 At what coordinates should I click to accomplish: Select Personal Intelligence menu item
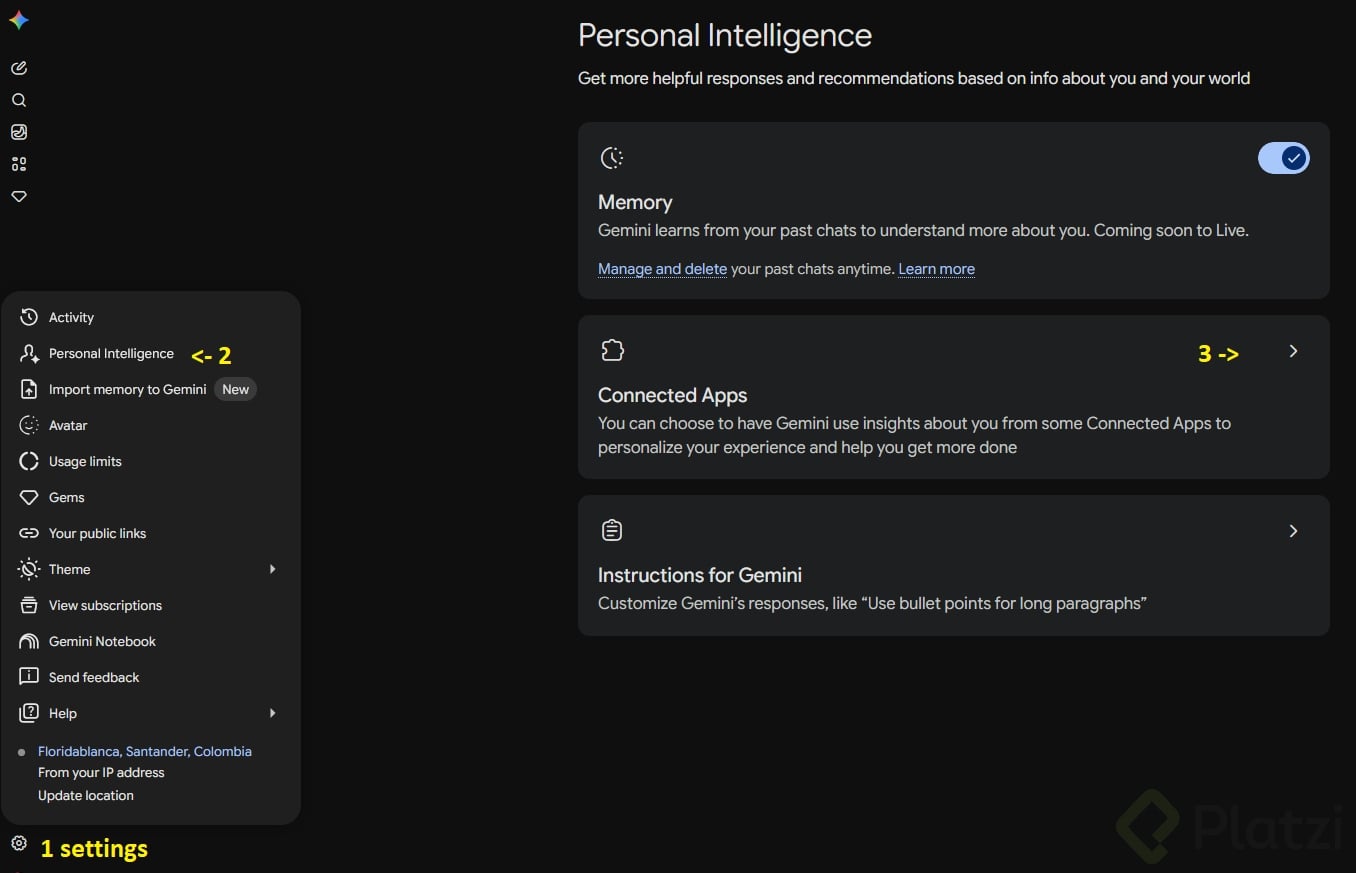111,354
